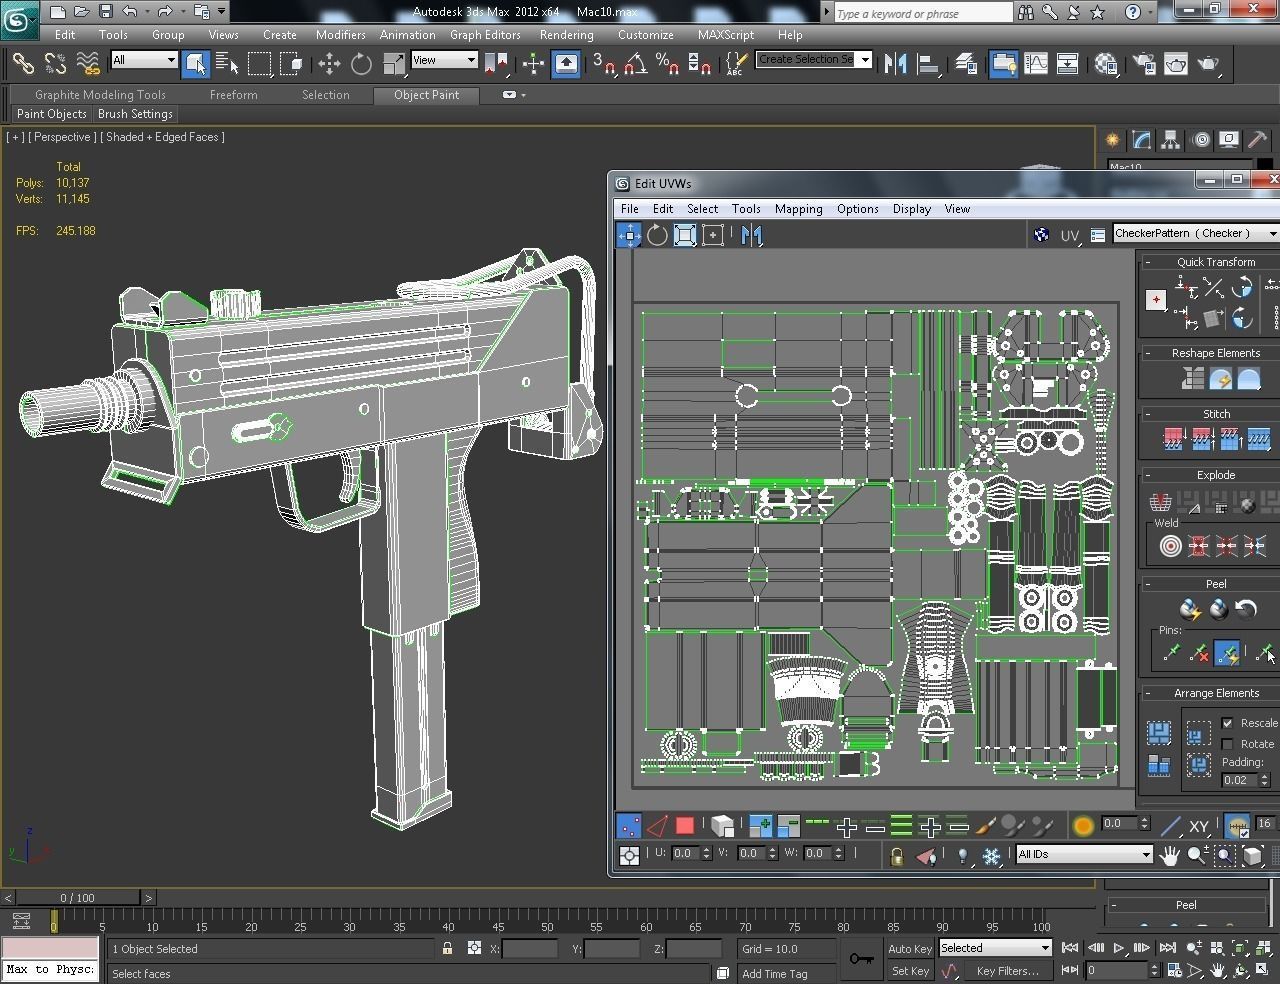Click the Unlink Selection icon
Screen dimensions: 1280x984
[55, 64]
